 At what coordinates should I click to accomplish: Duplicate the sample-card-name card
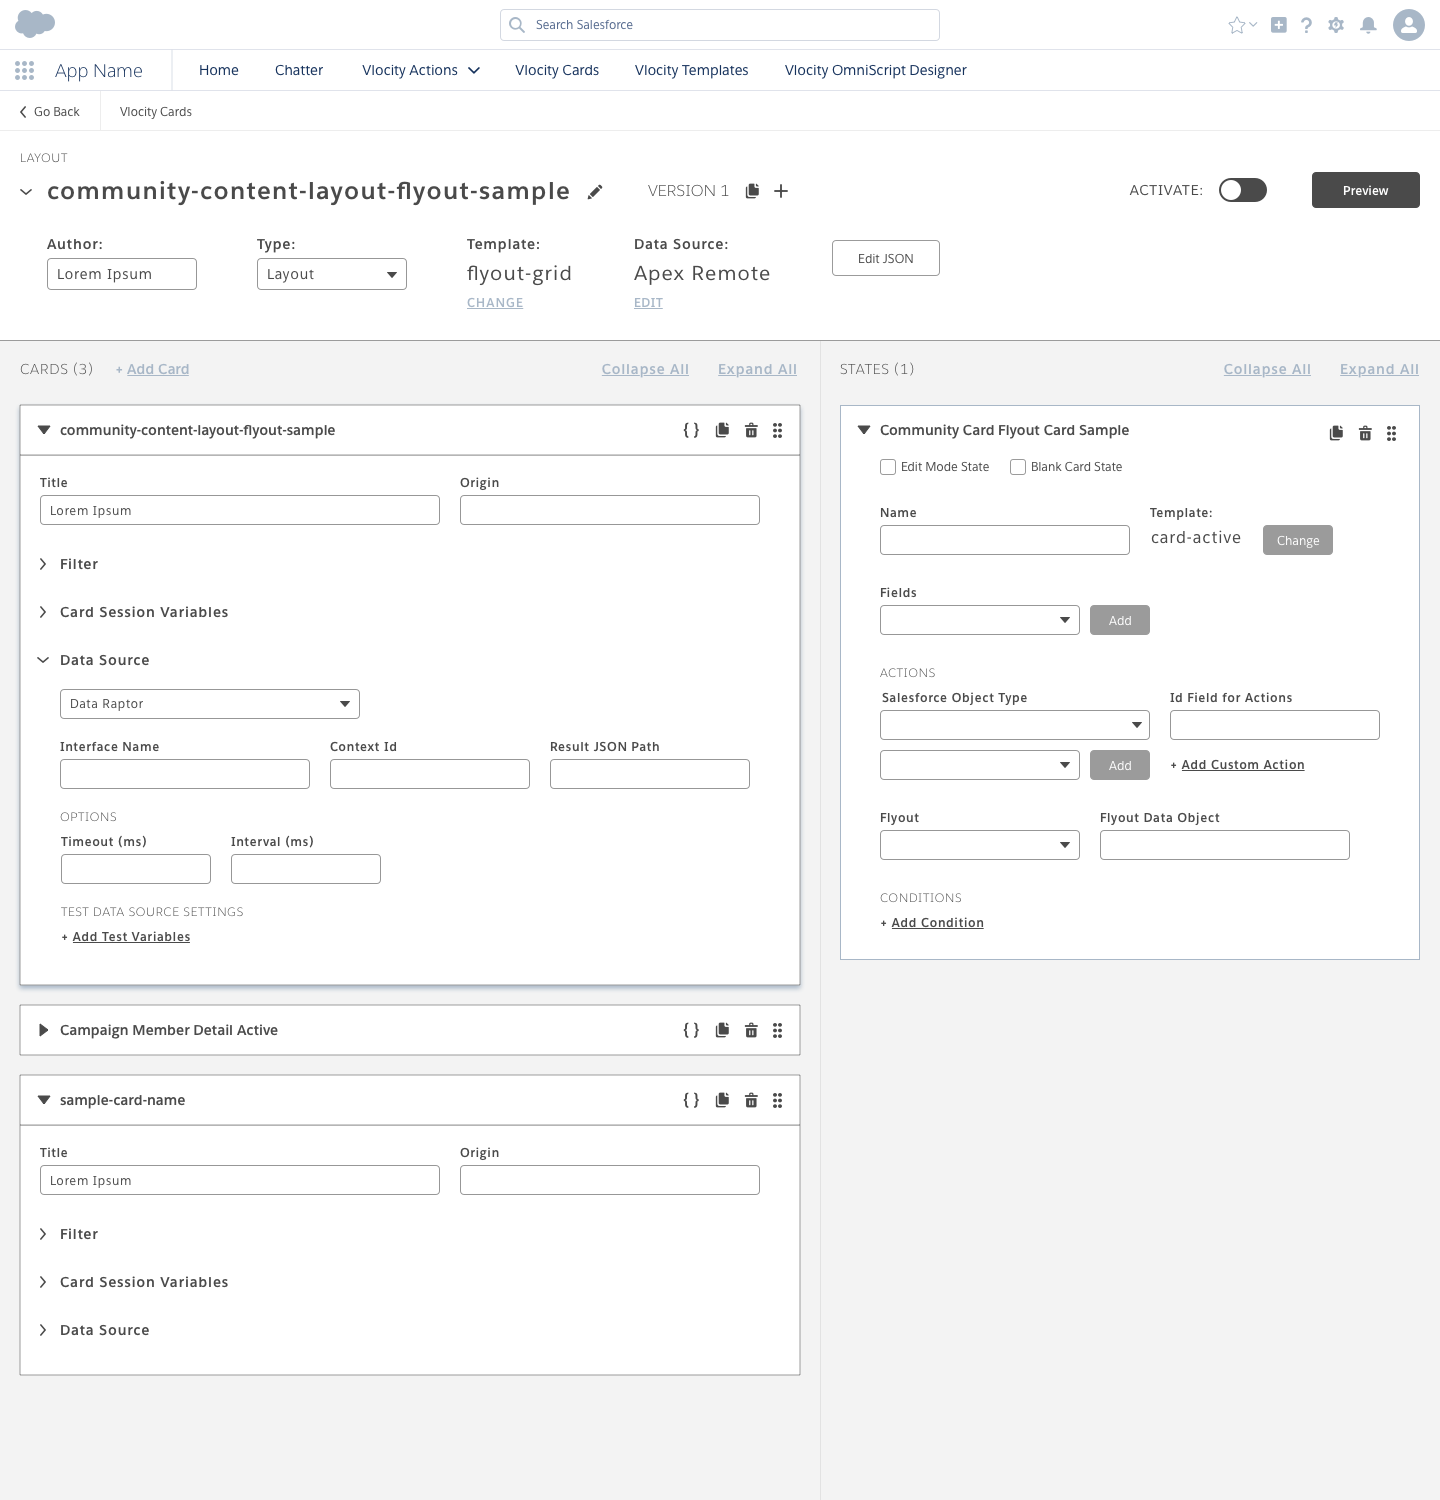722,1100
